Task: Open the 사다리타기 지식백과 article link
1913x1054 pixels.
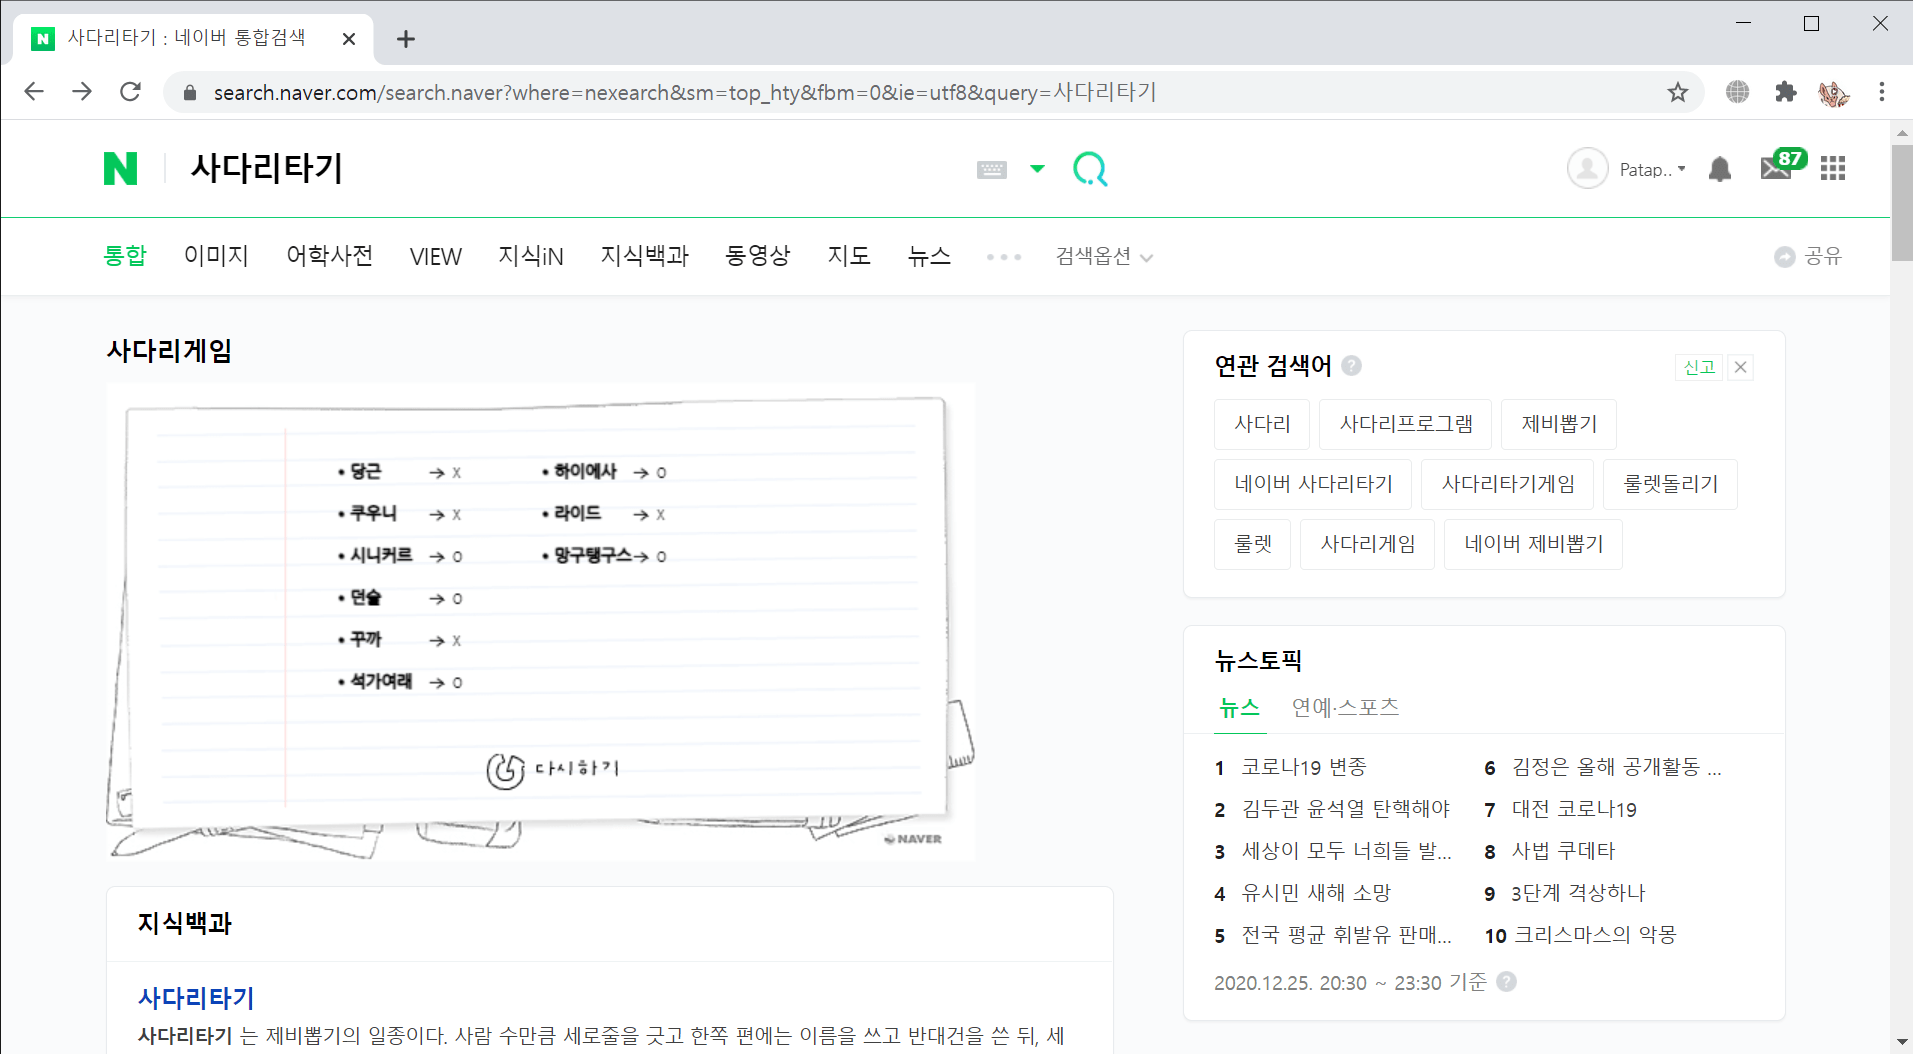Action: [x=196, y=998]
